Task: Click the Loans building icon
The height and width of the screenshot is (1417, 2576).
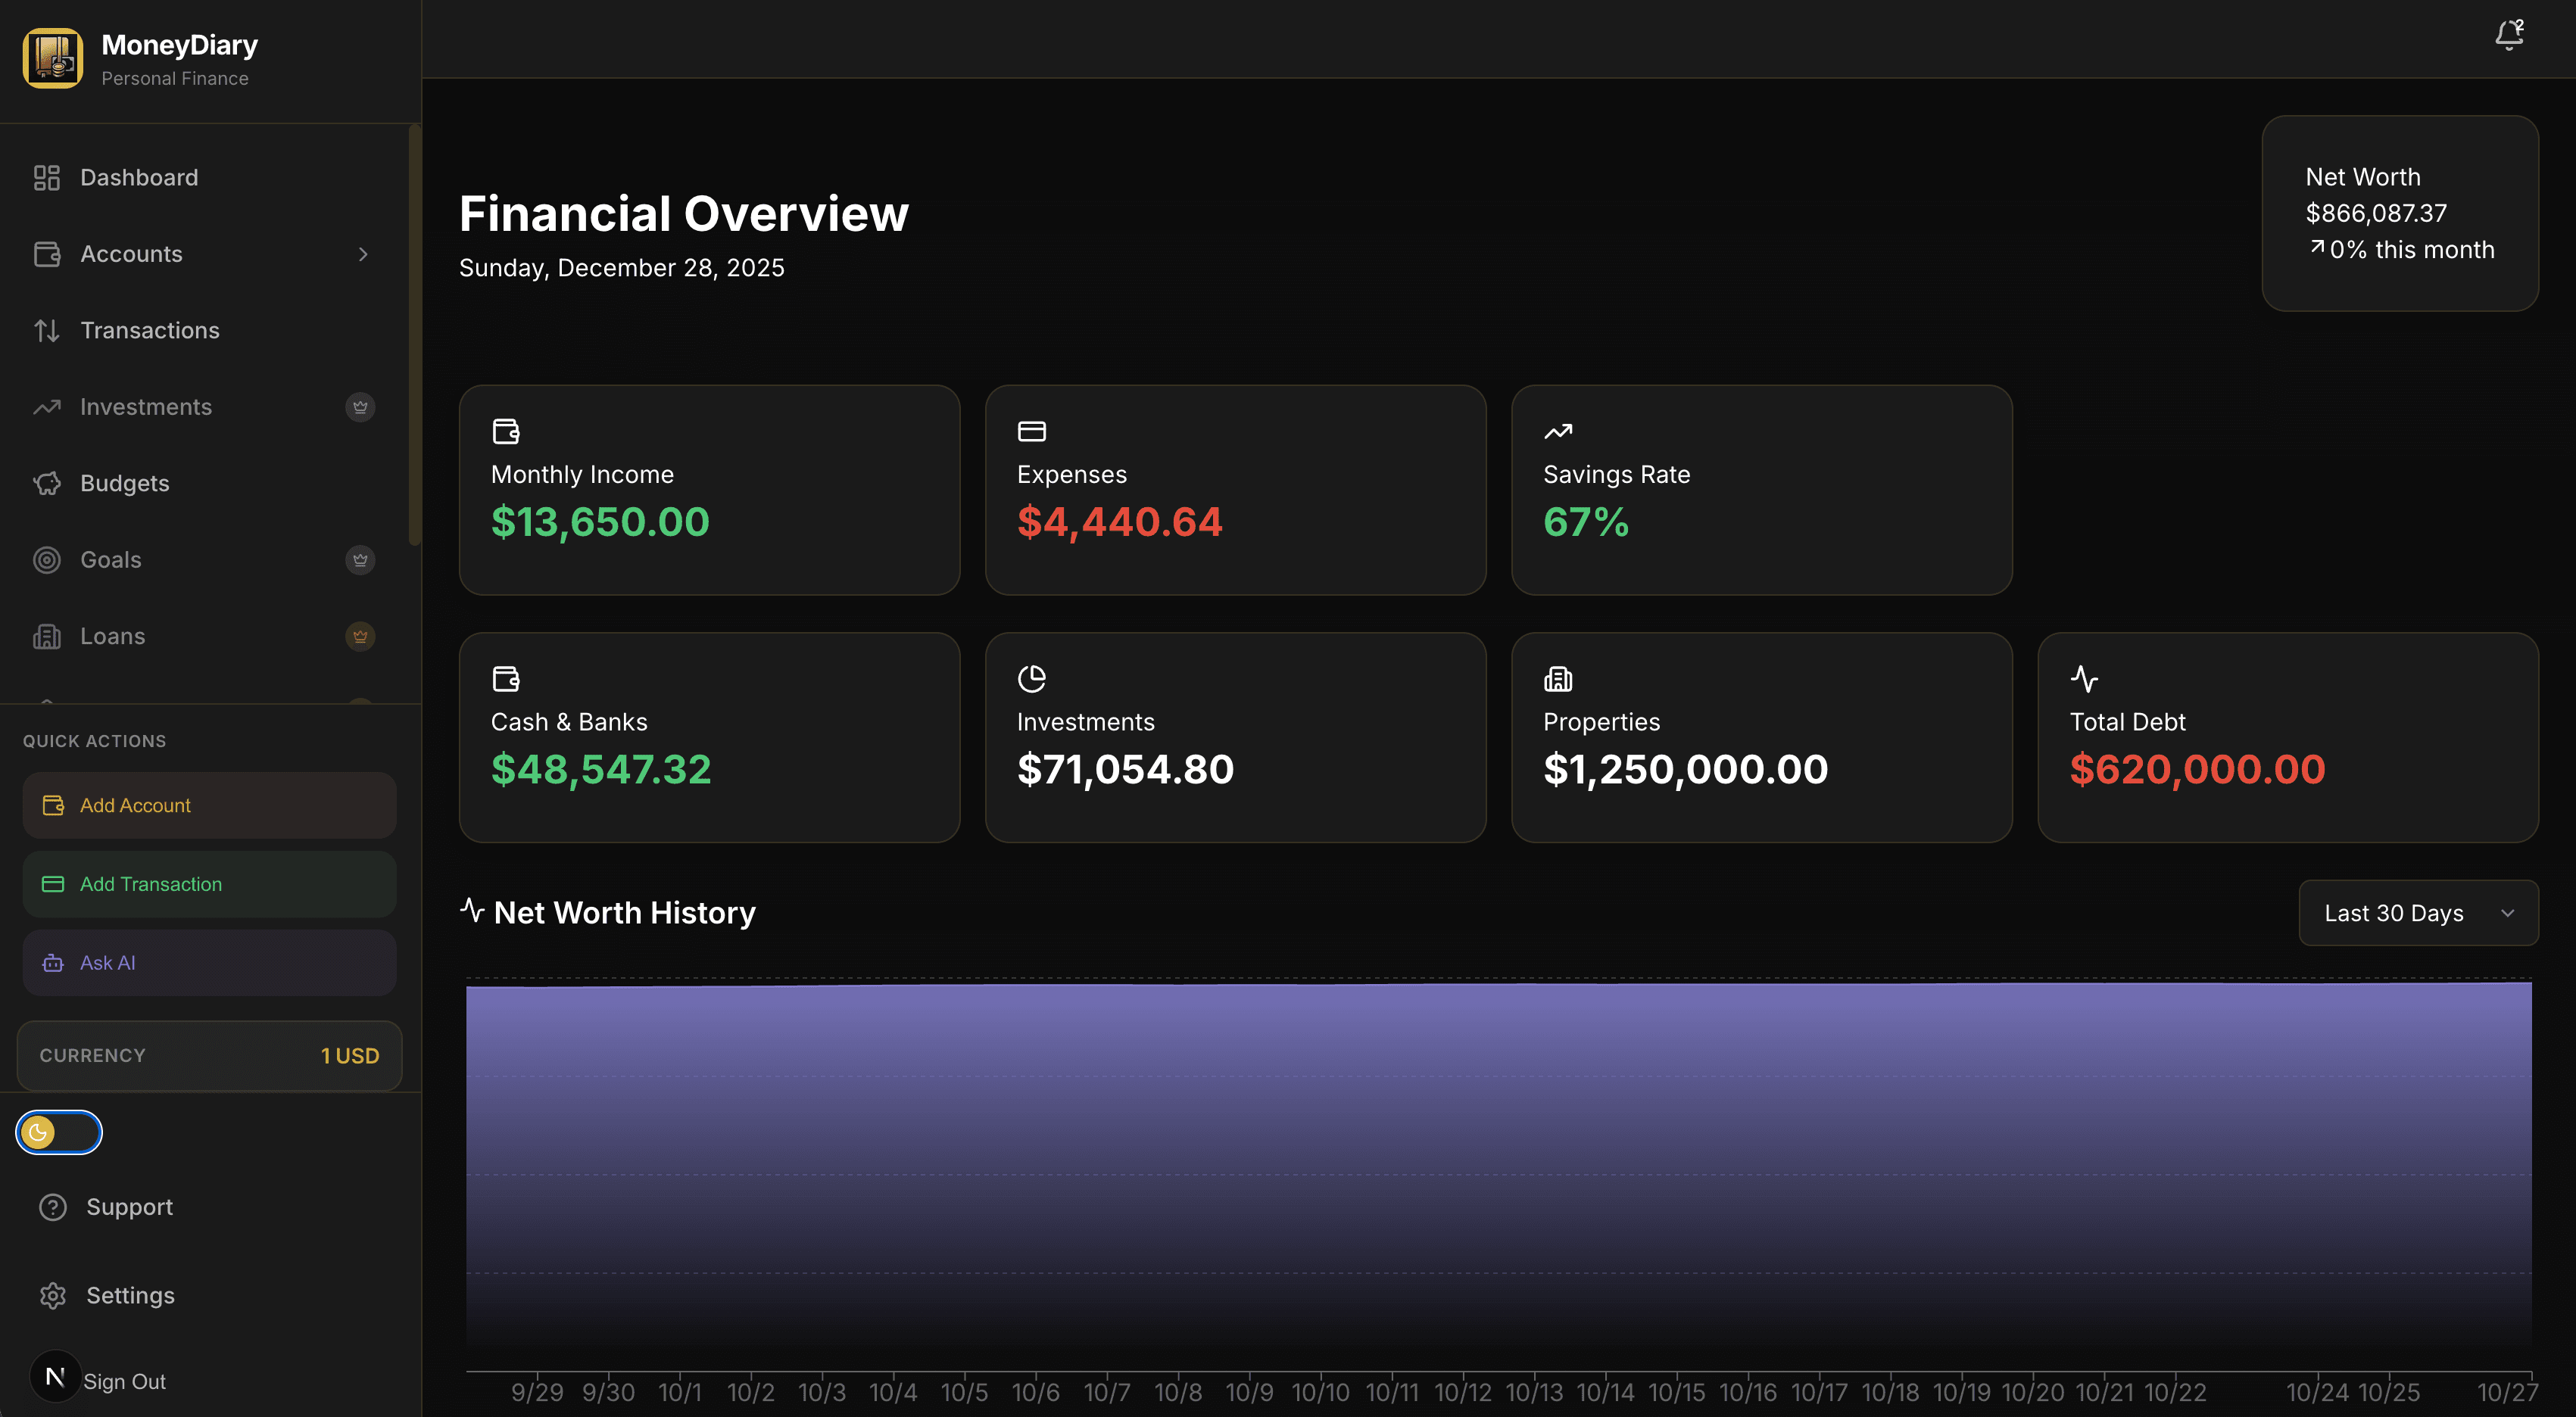Action: 46,636
